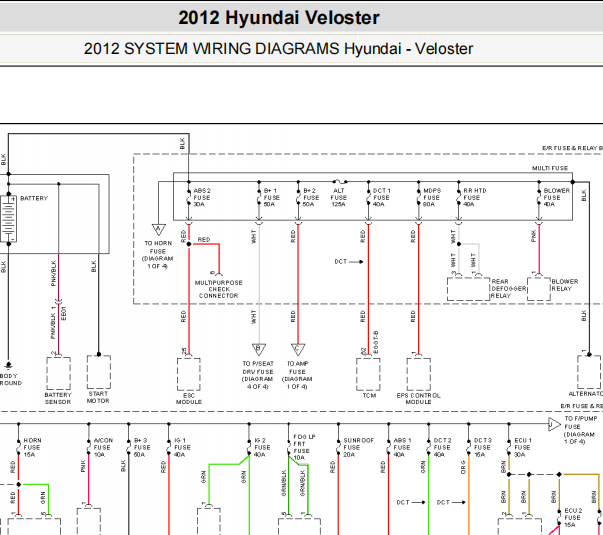
Task: Select the "TO AMP FUSE" reference text
Action: pos(297,375)
